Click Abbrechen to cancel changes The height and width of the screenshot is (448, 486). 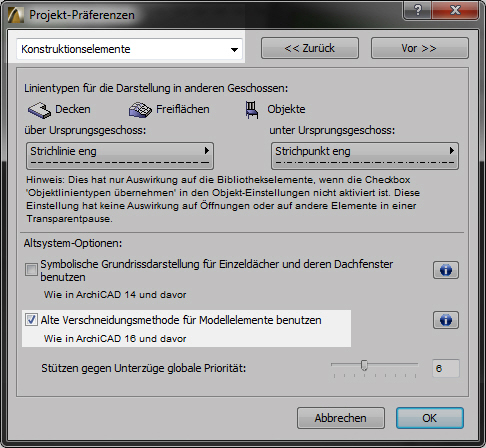click(x=341, y=418)
